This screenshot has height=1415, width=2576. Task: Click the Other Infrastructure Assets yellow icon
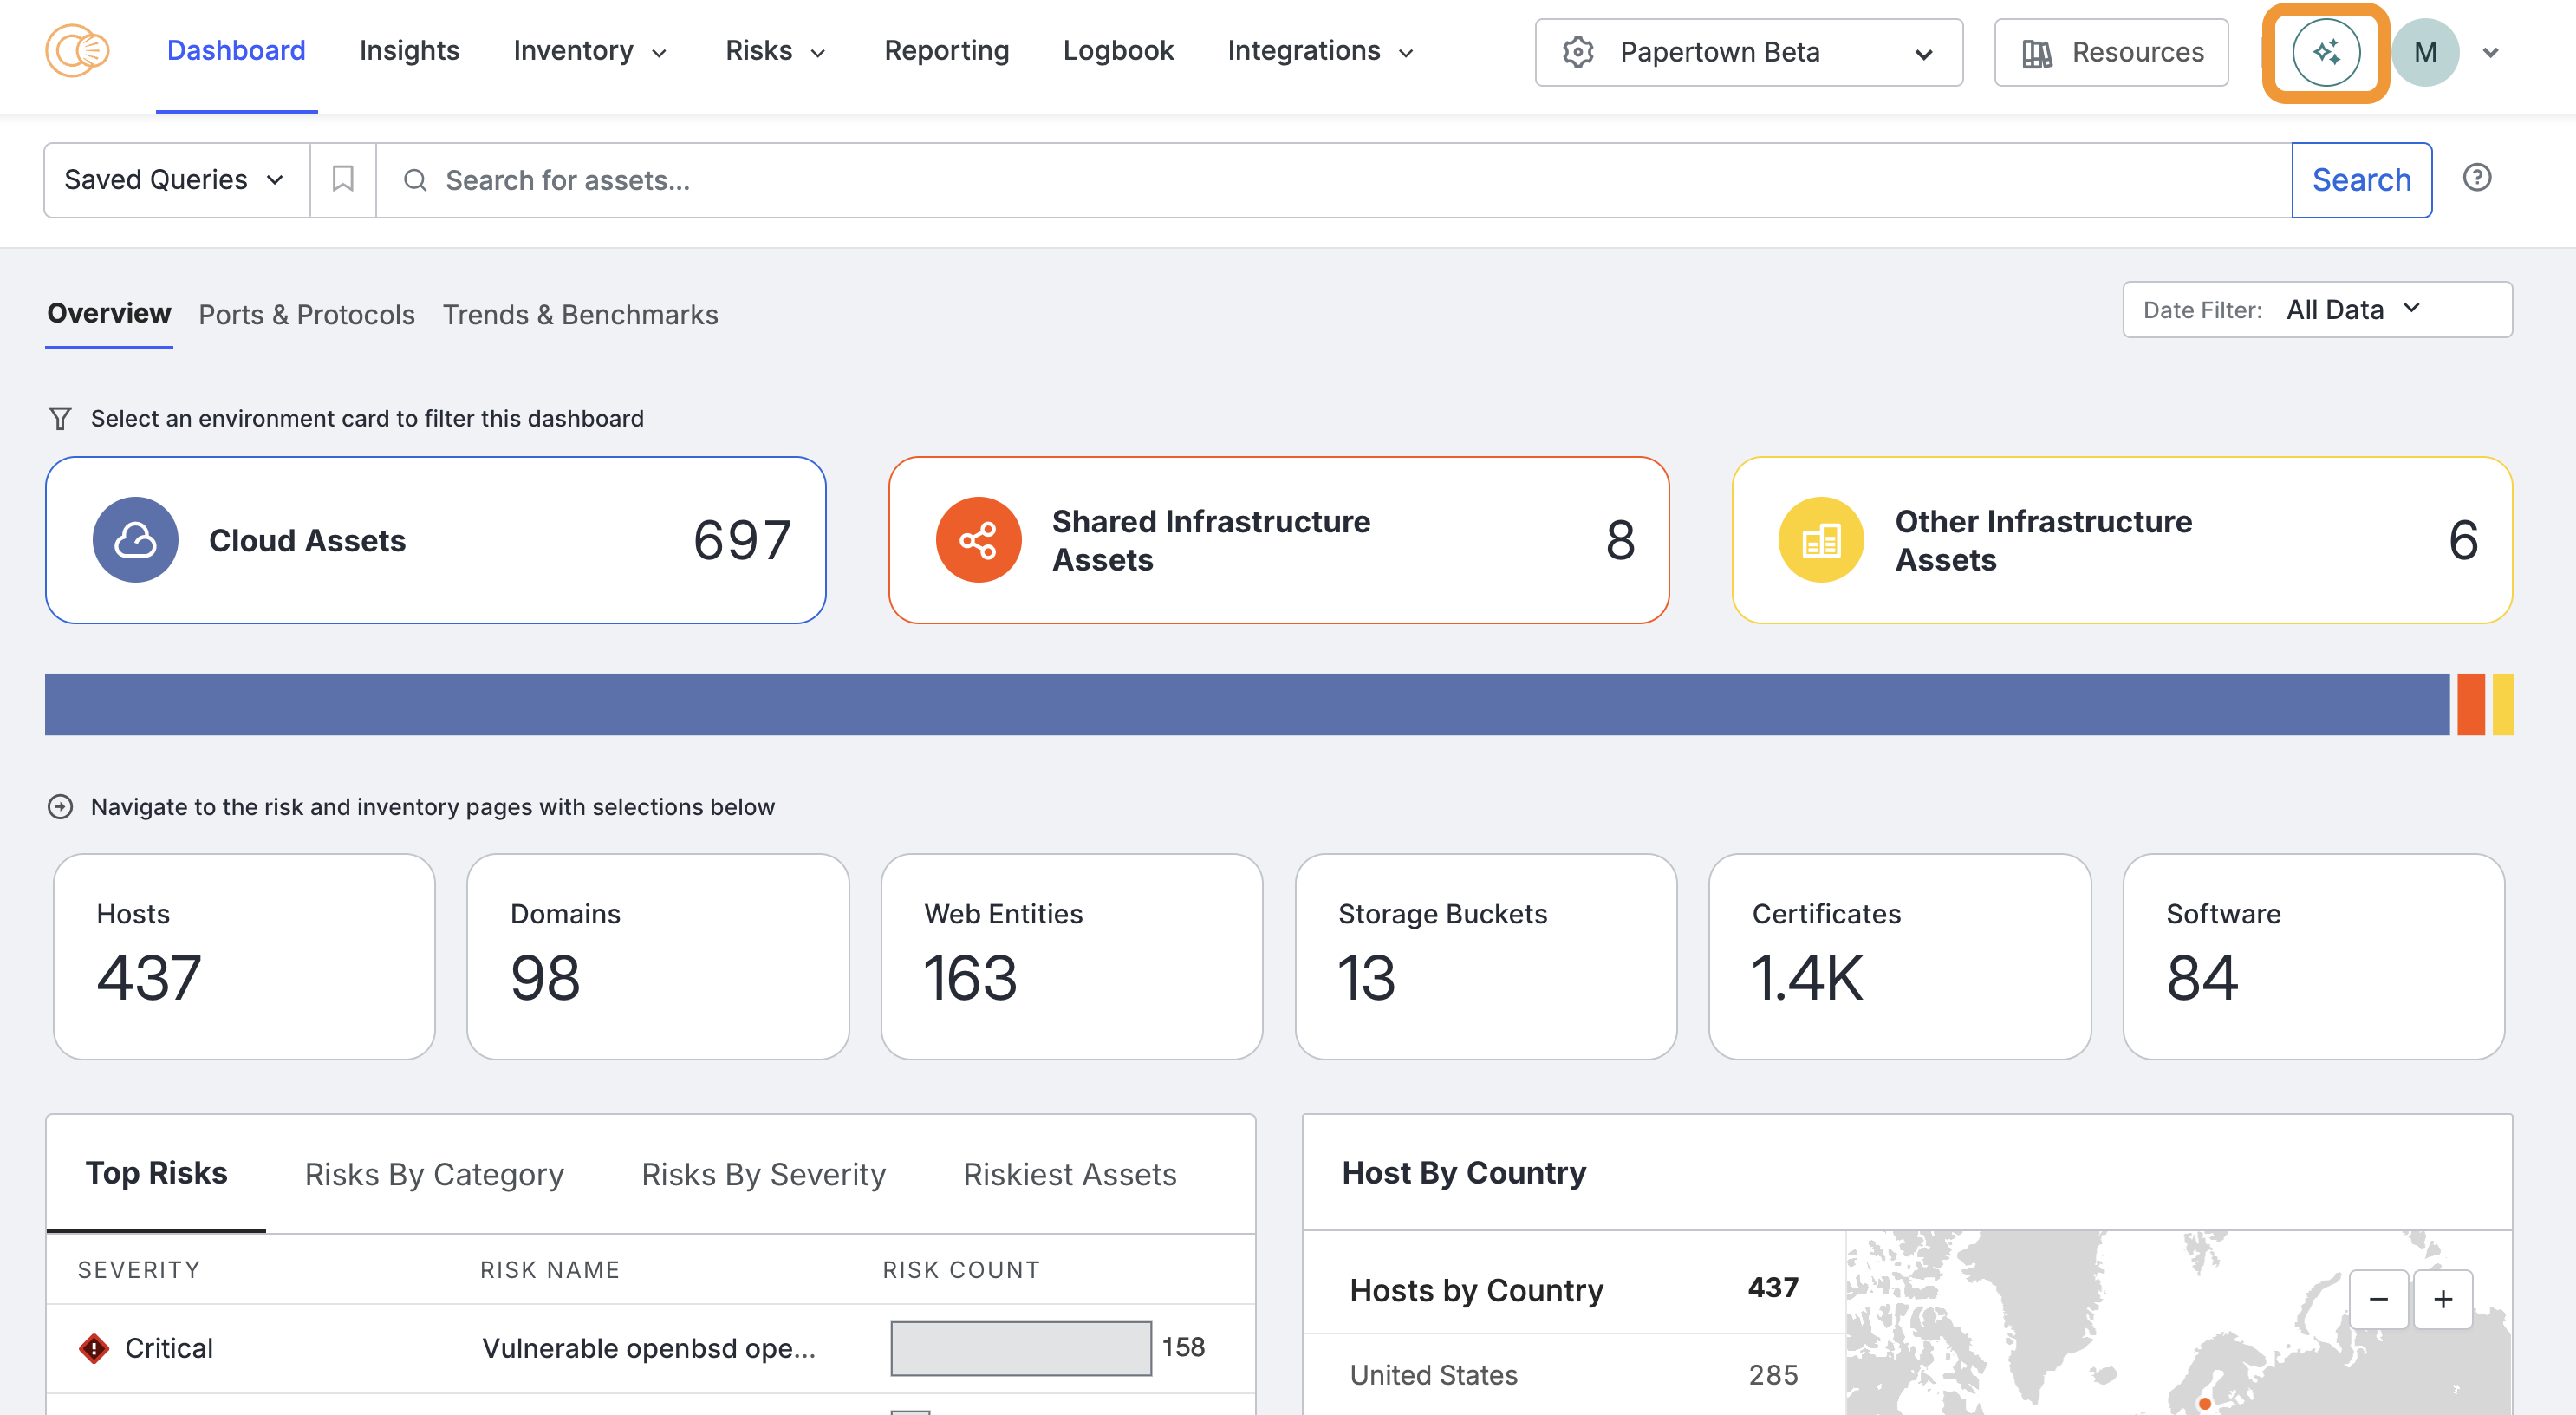click(x=1820, y=540)
